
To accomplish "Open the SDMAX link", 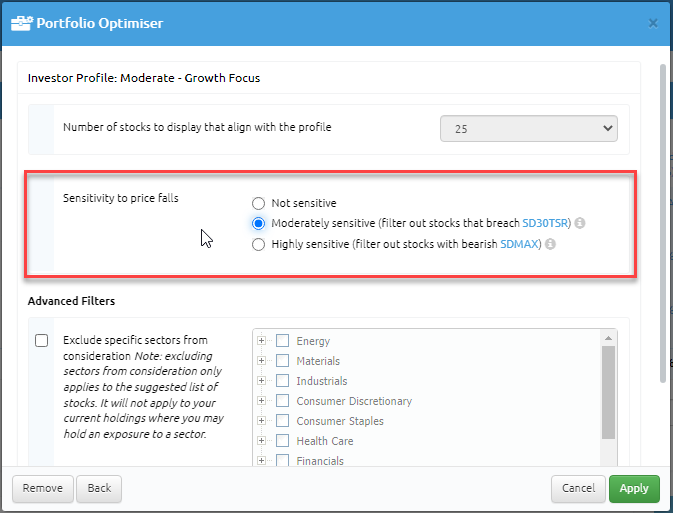I will point(519,244).
